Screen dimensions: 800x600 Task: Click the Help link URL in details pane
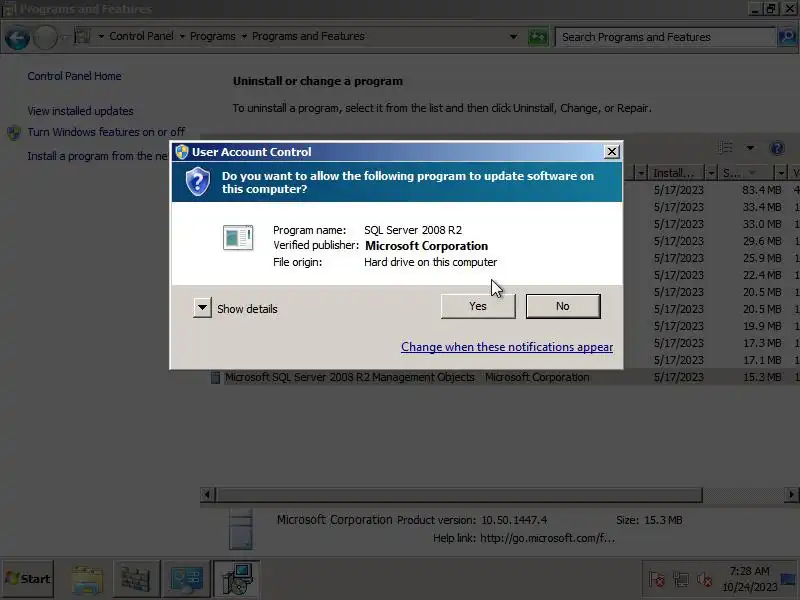(x=547, y=538)
